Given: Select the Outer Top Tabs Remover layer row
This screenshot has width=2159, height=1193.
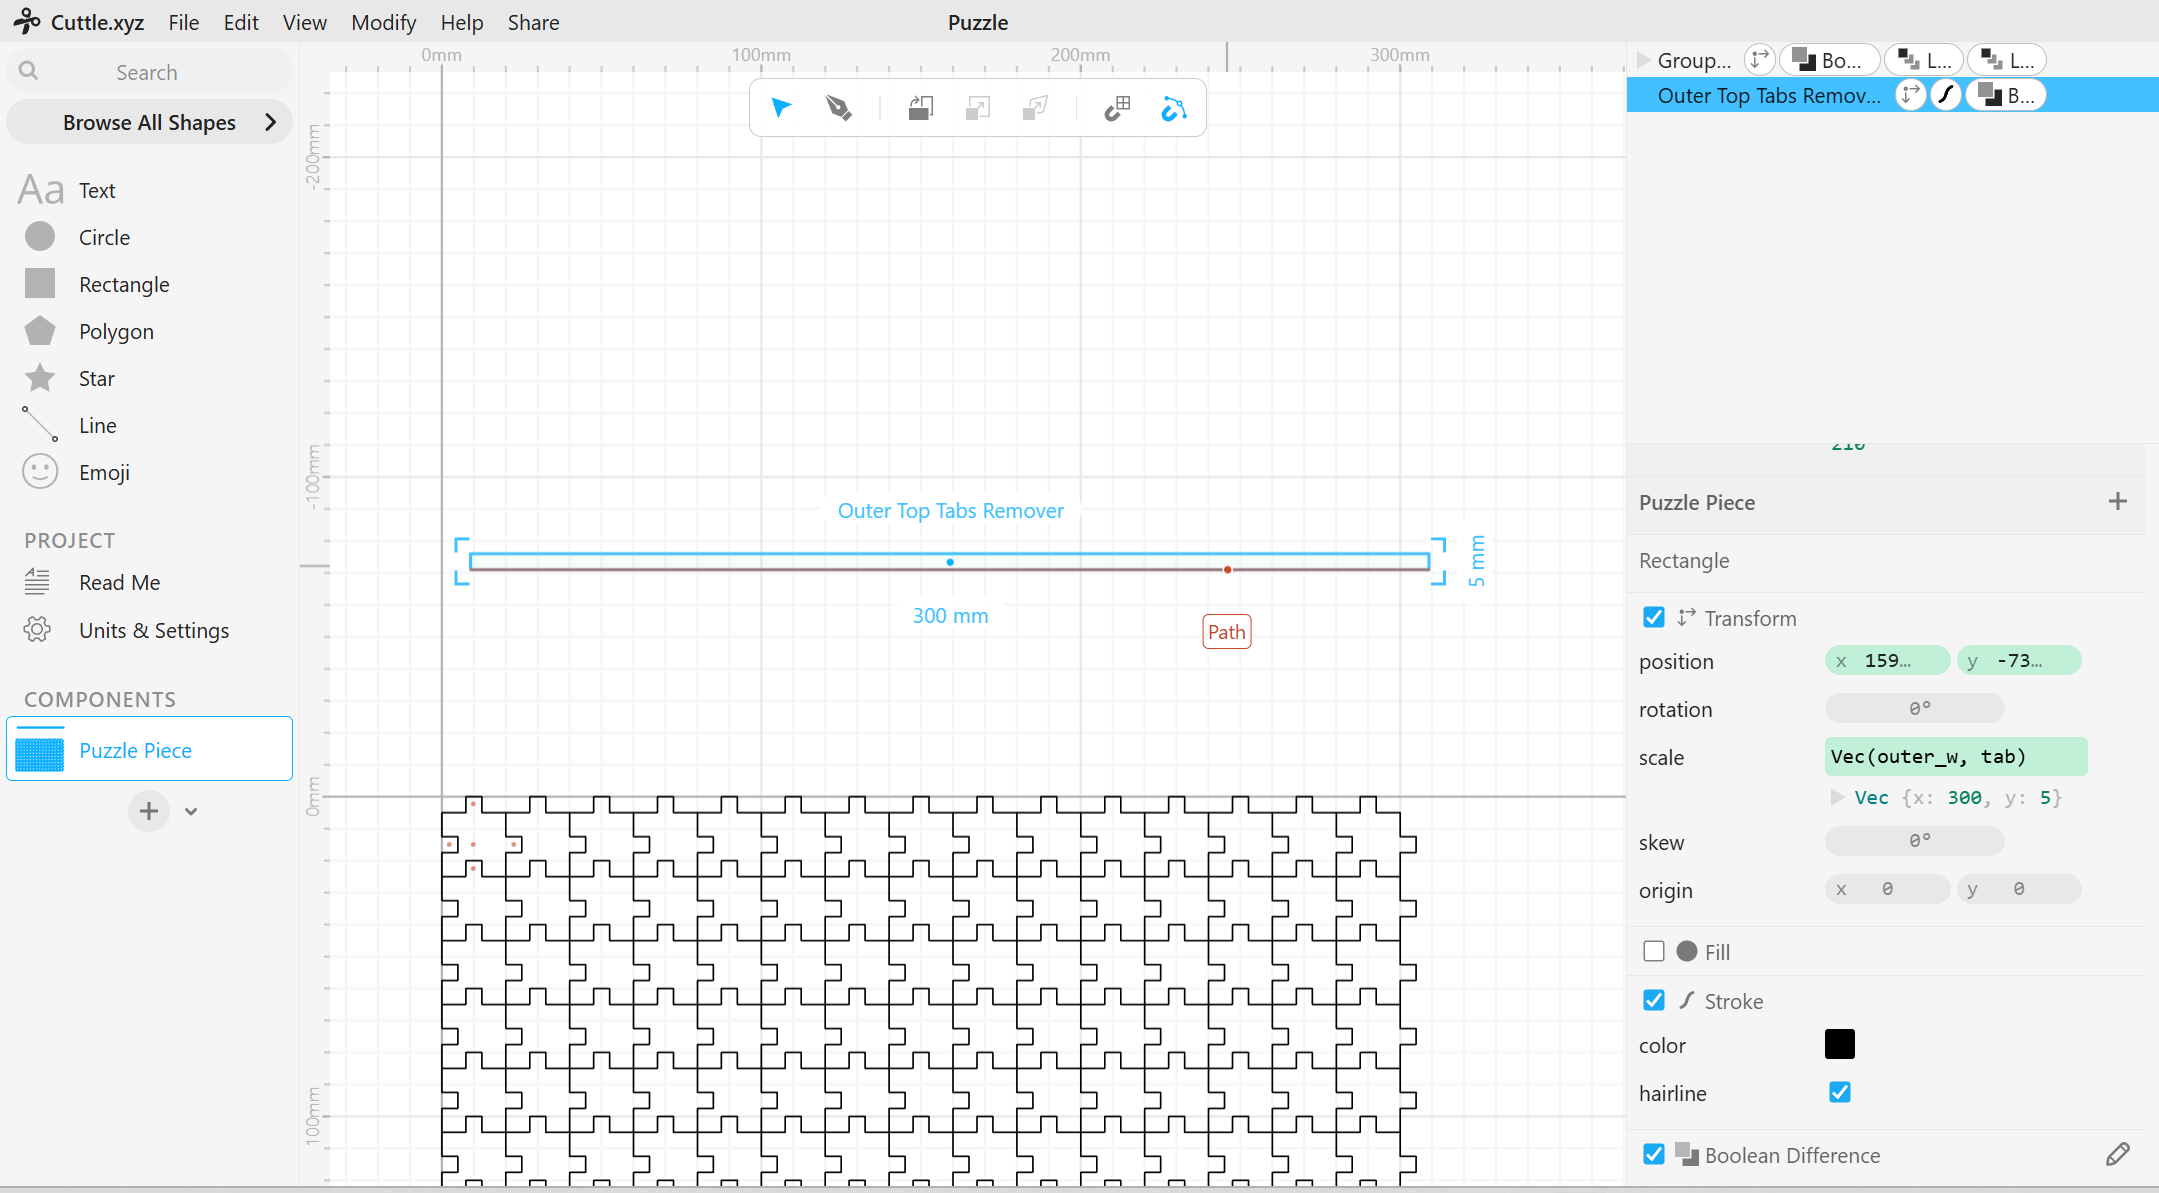Looking at the screenshot, I should pos(1892,95).
